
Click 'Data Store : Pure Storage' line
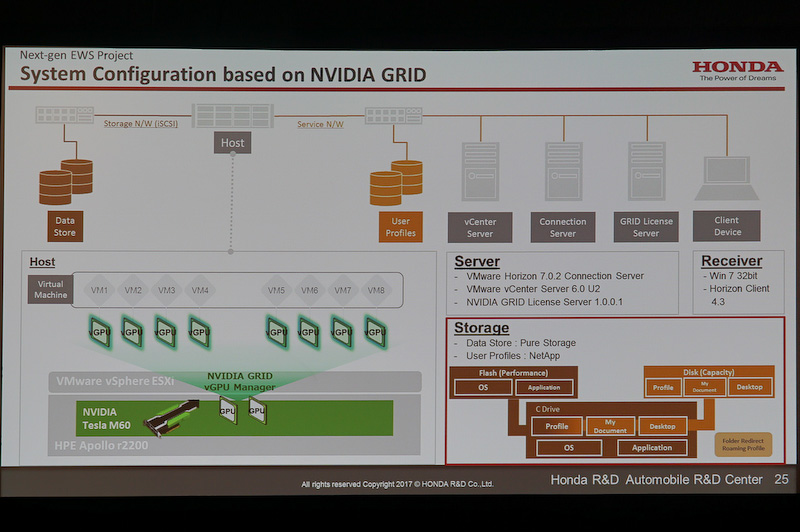click(521, 343)
